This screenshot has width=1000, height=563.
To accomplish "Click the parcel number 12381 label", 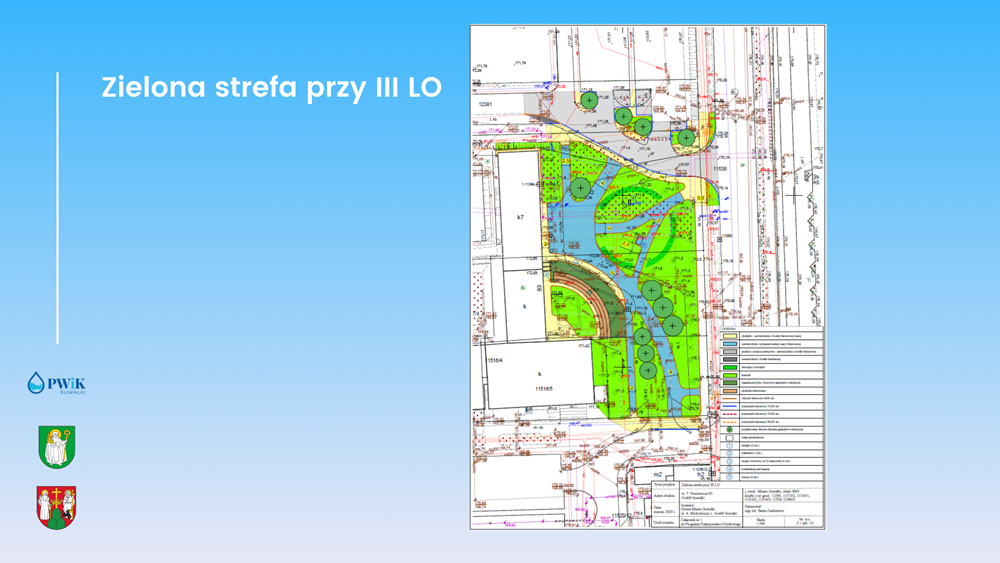I will 487,105.
